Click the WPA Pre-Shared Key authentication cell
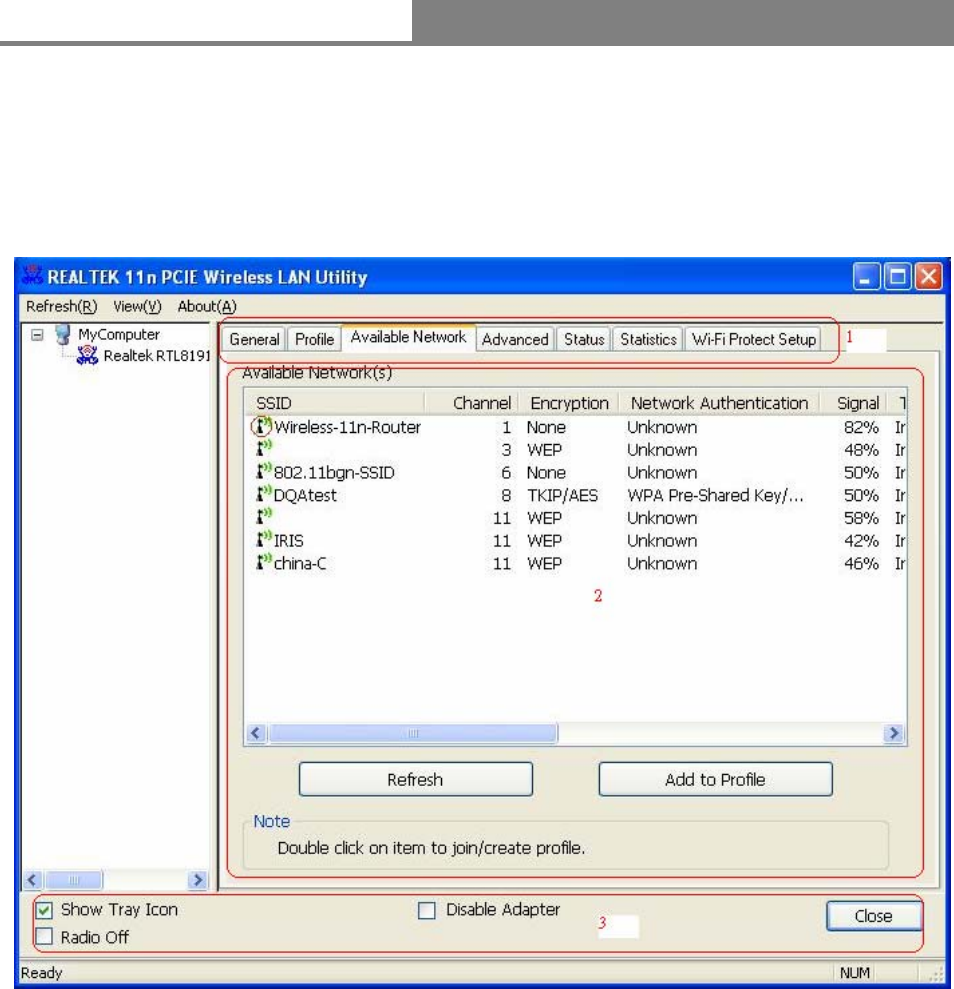This screenshot has height=989, width=954. point(716,496)
